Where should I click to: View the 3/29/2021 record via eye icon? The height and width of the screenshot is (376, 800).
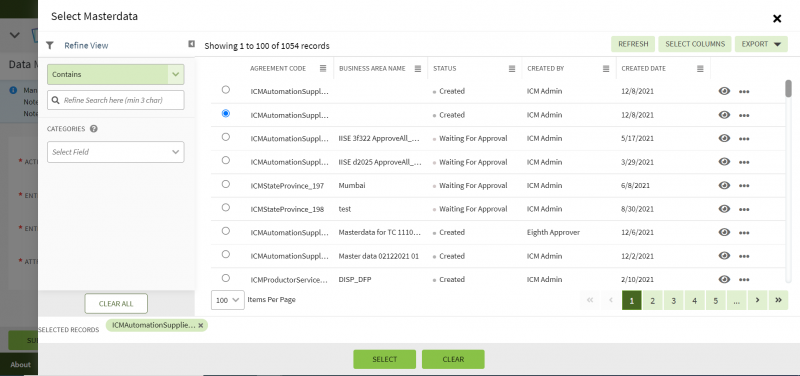point(724,162)
